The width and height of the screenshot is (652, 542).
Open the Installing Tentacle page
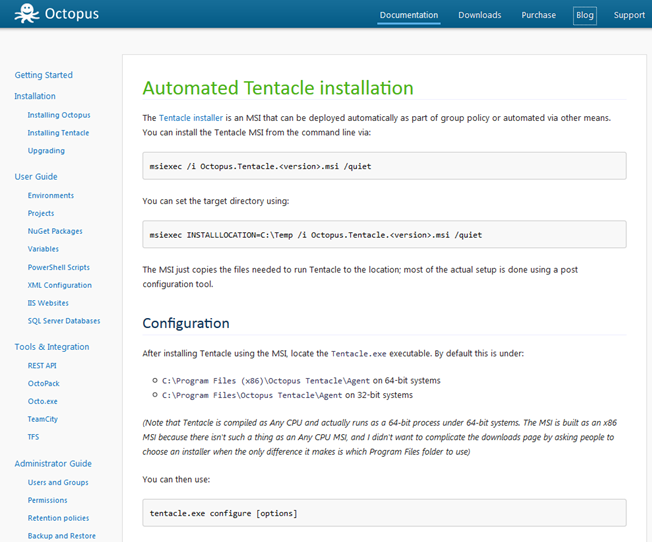tap(58, 133)
